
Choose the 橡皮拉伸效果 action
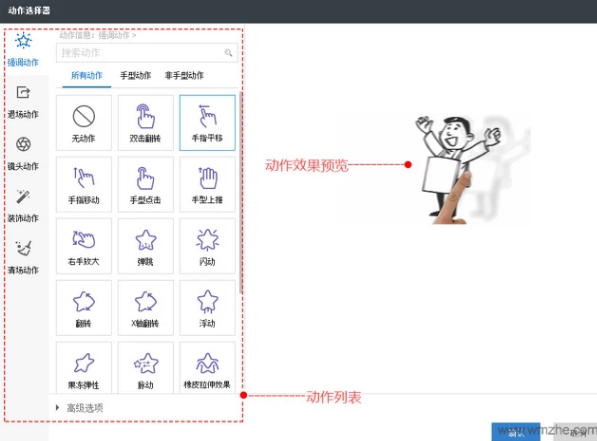(207, 368)
